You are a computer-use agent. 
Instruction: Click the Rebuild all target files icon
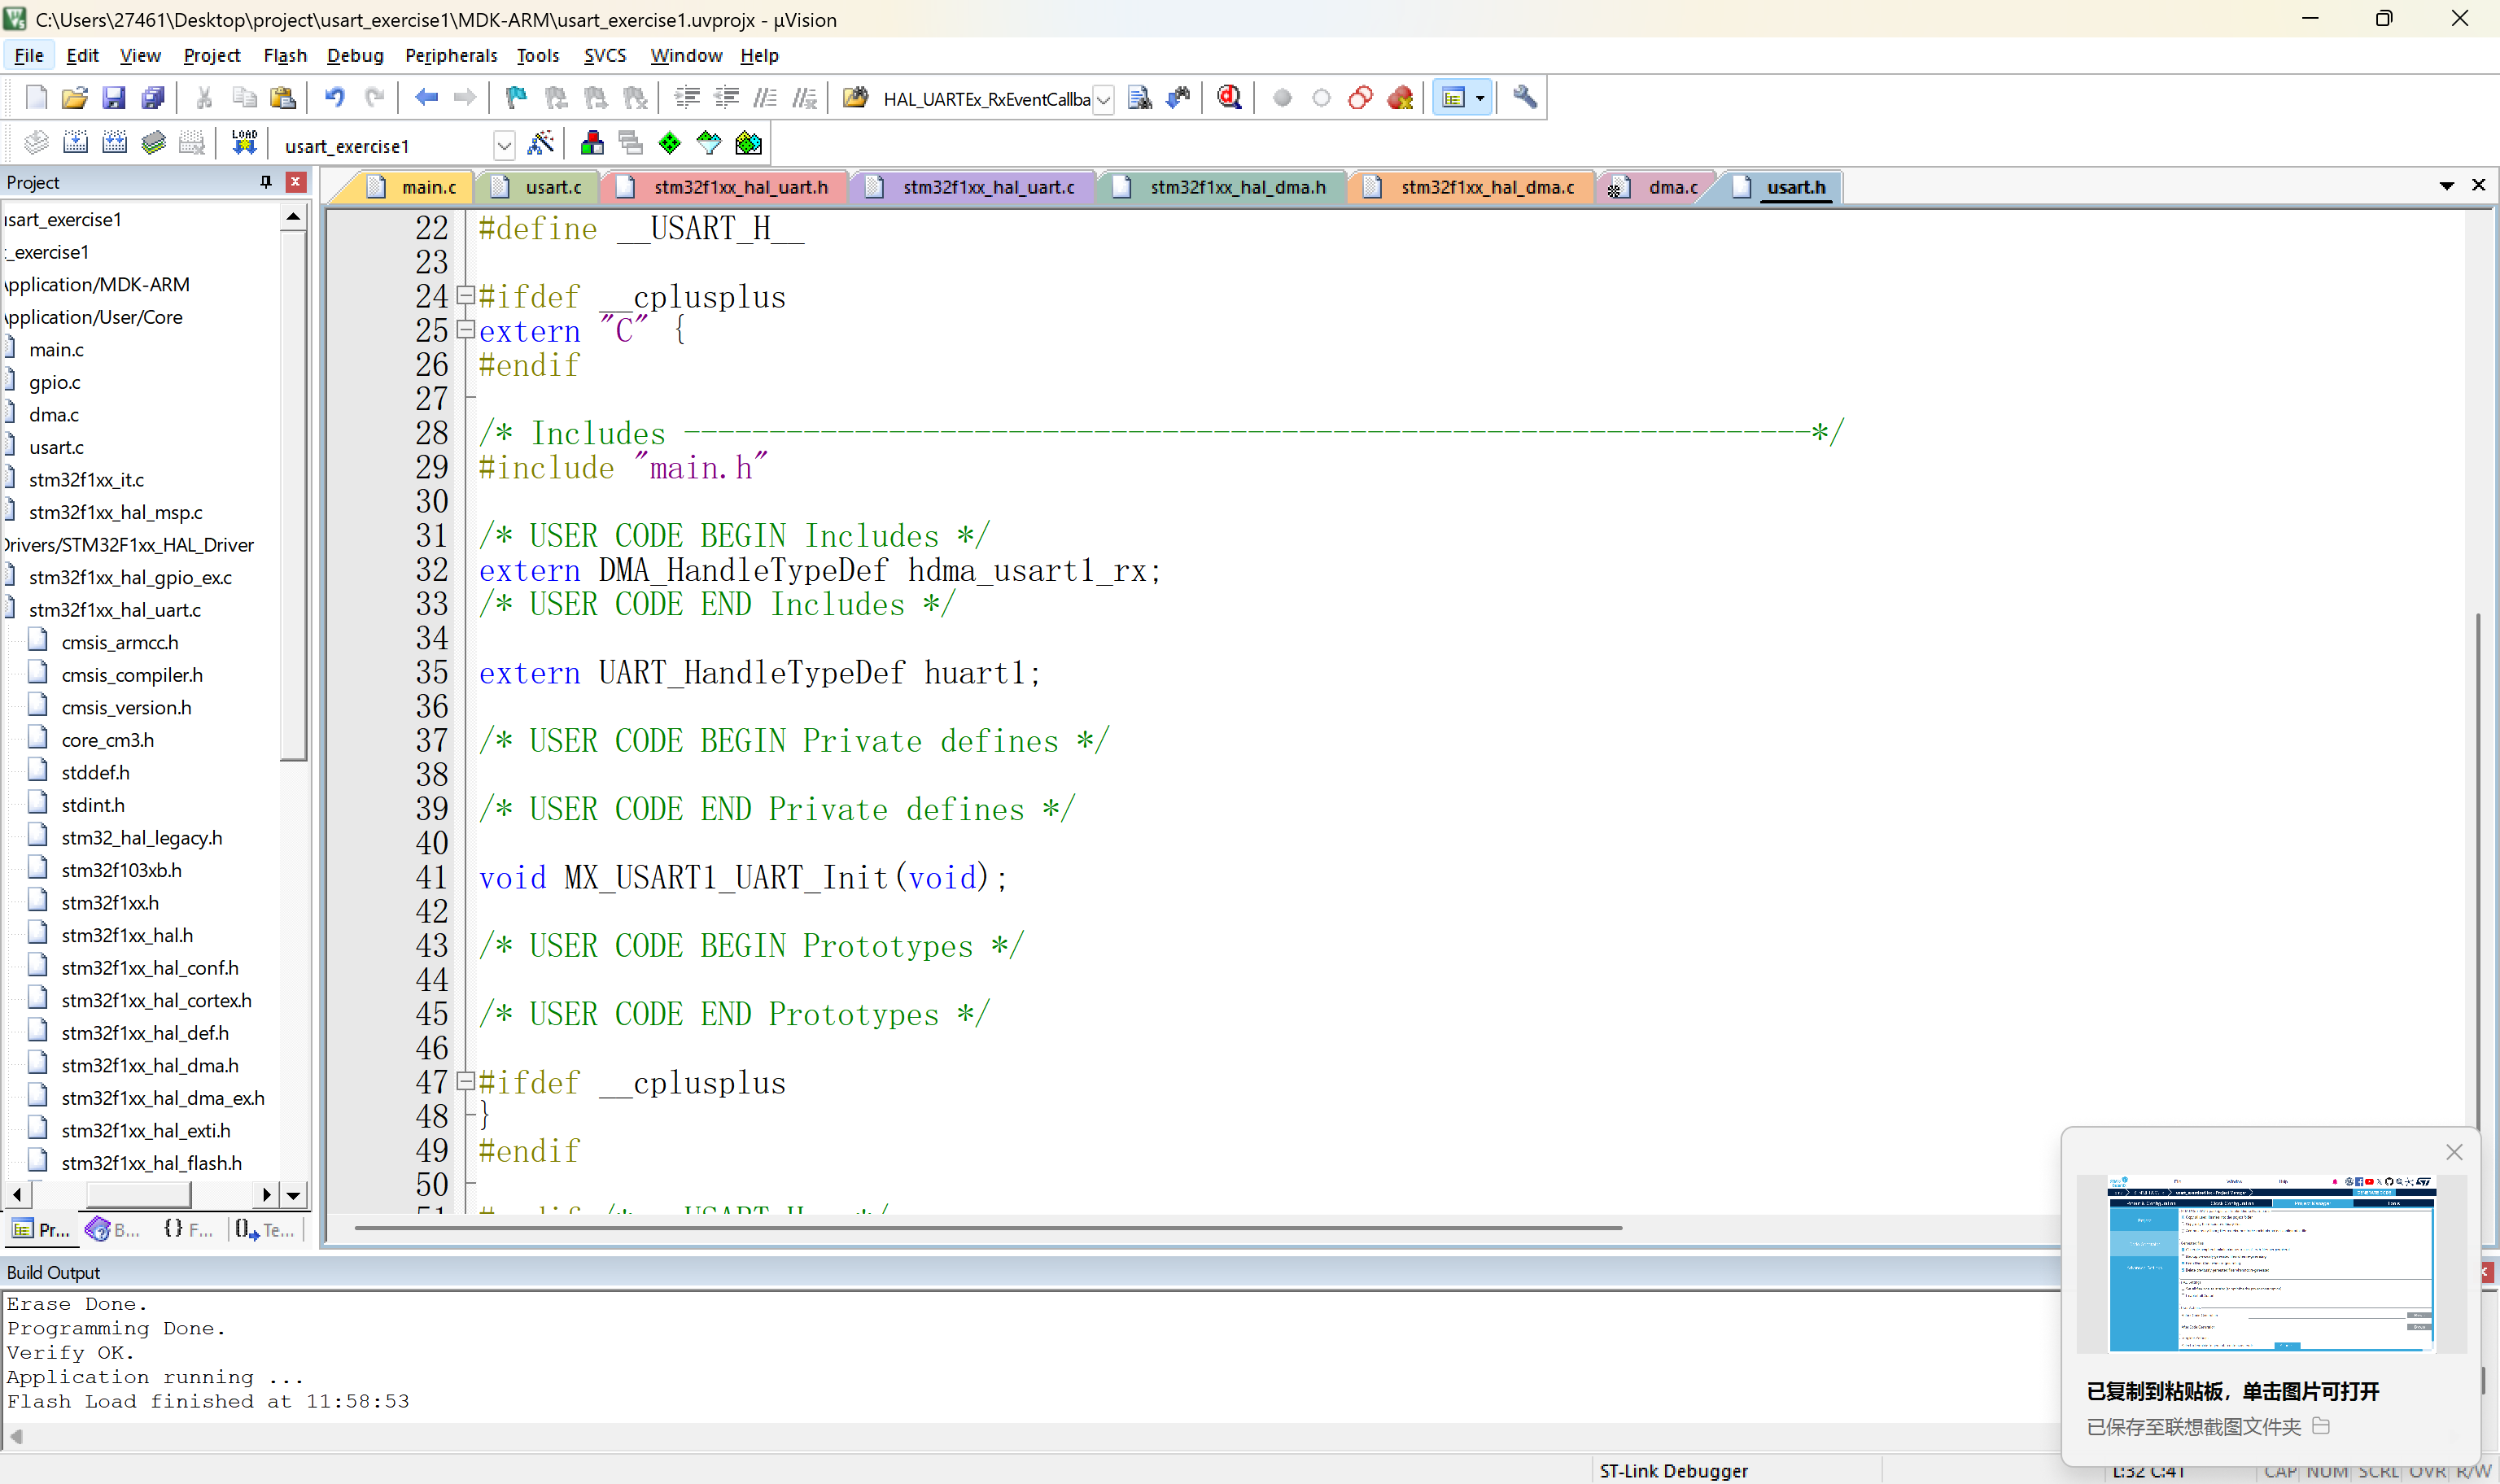(x=115, y=143)
